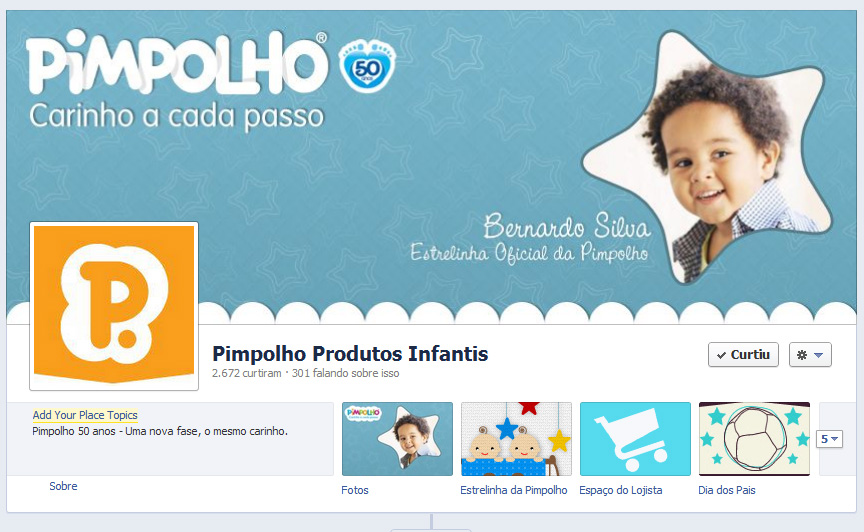Open the Fotos thumbnail with child star
The width and height of the screenshot is (864, 532).
point(397,439)
